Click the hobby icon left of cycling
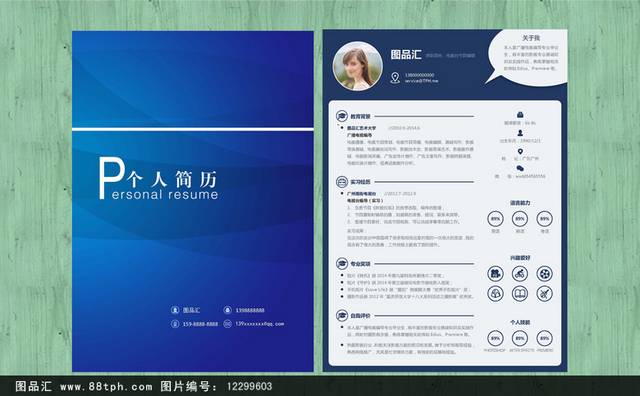The width and height of the screenshot is (640, 396). pos(495,274)
